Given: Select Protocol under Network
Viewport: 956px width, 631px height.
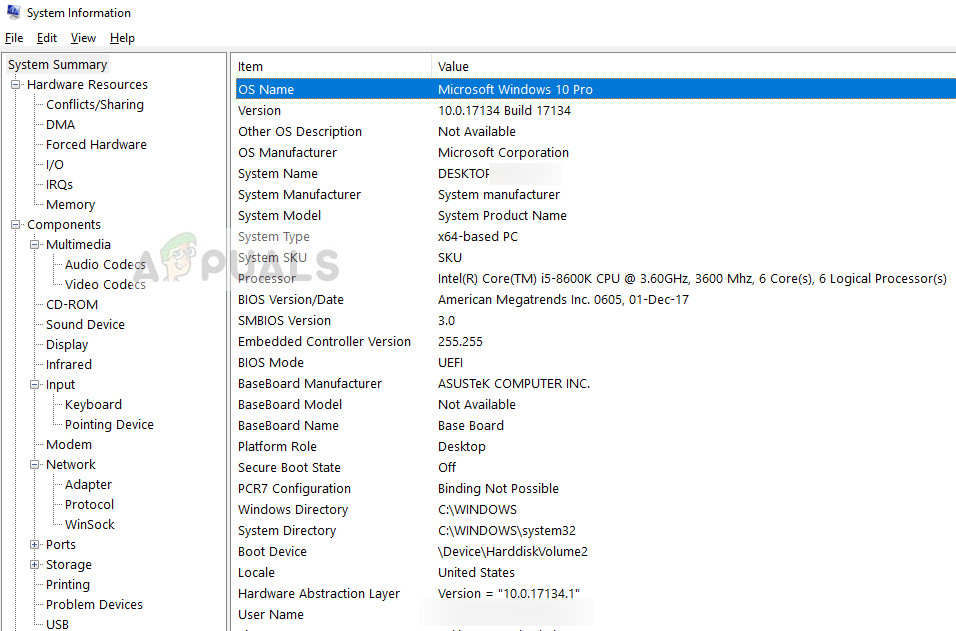Looking at the screenshot, I should 90,505.
